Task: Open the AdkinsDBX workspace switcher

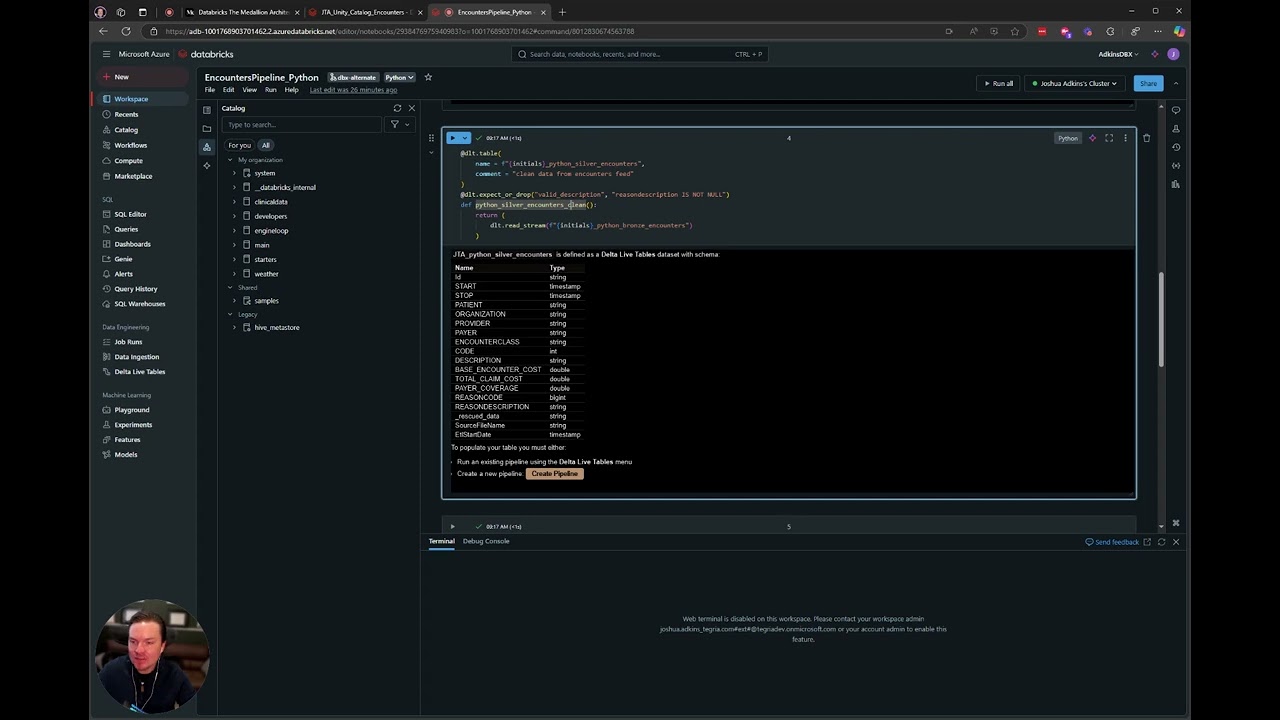Action: coord(1118,54)
